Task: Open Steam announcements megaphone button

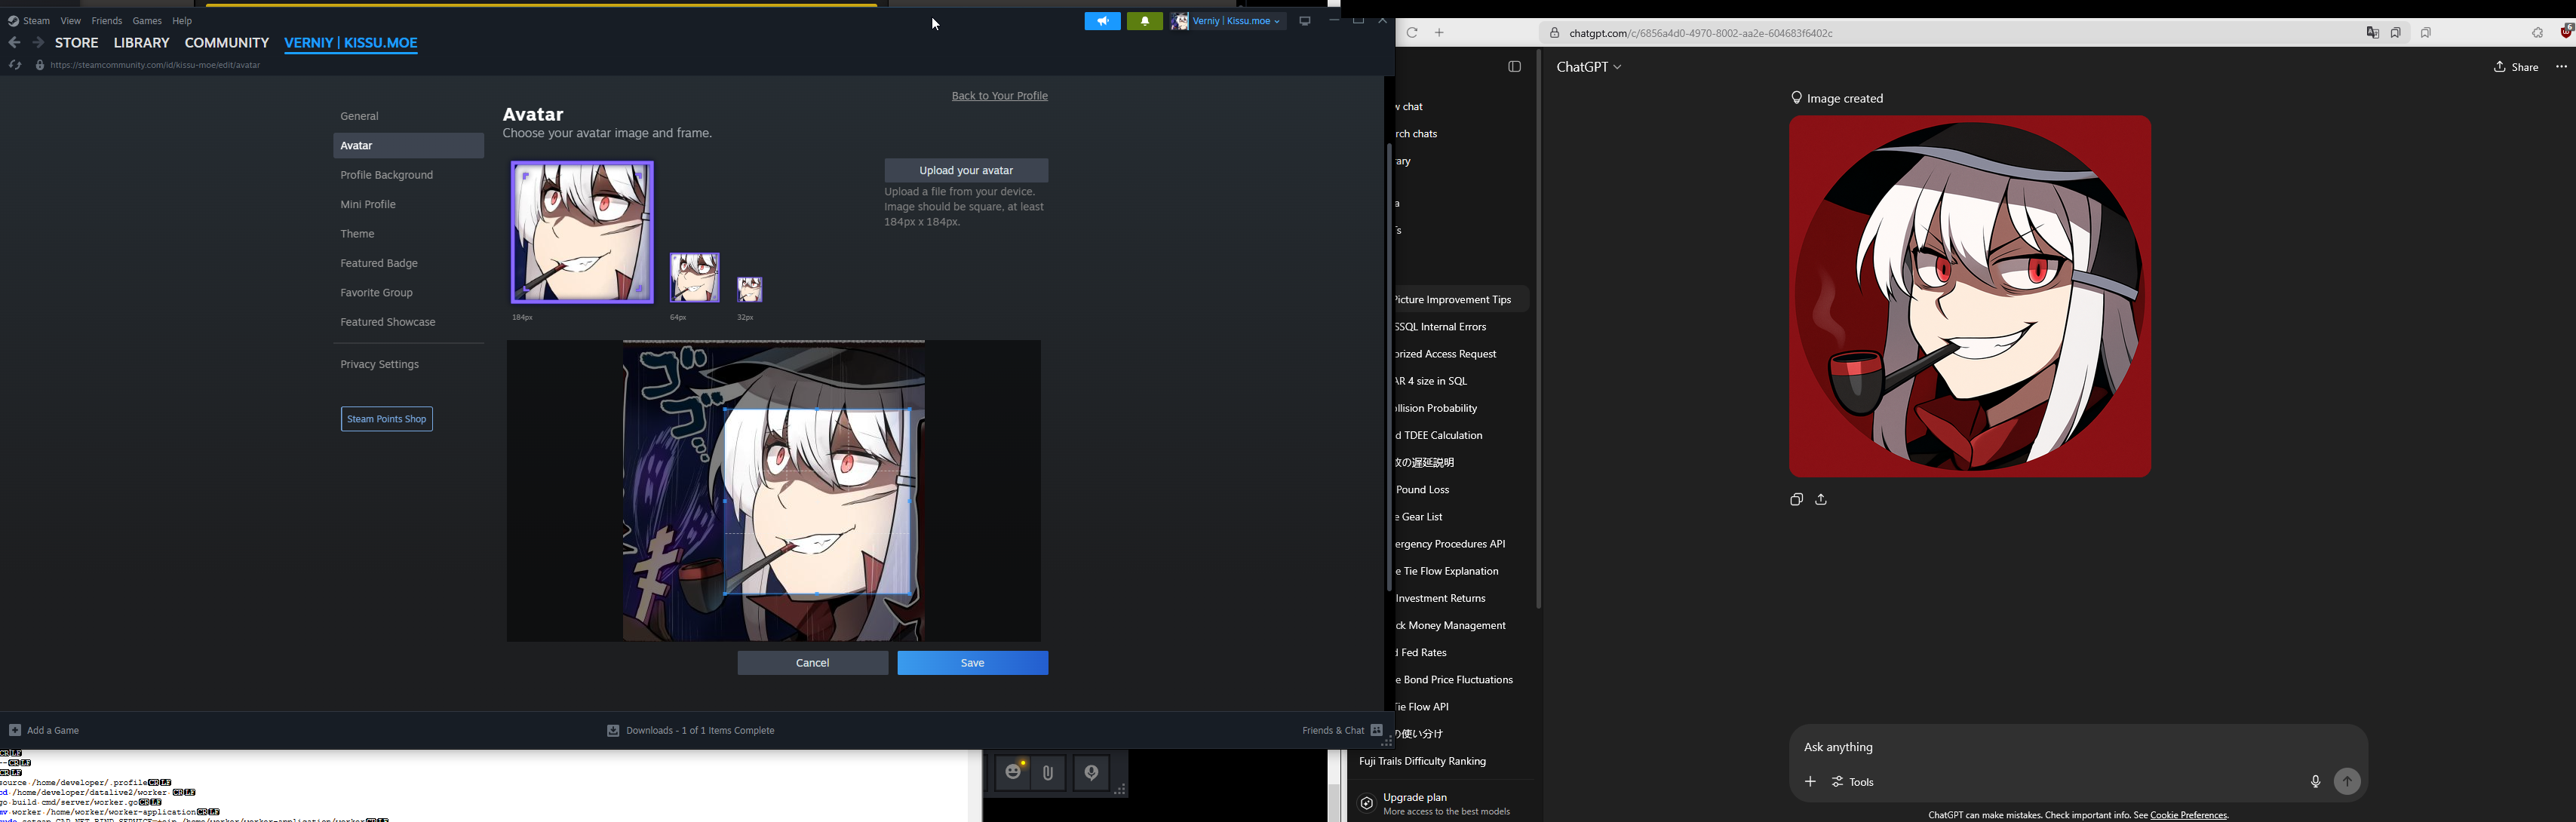Action: 1102,21
